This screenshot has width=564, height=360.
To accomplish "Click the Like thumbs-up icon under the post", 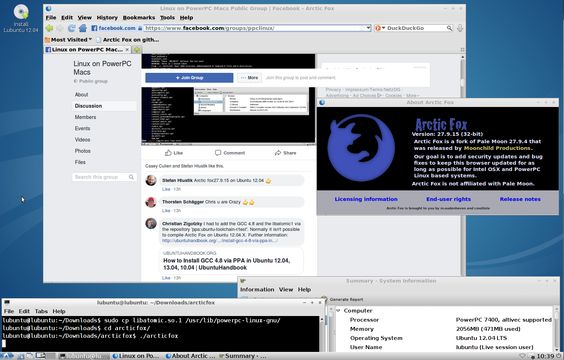I will point(168,153).
